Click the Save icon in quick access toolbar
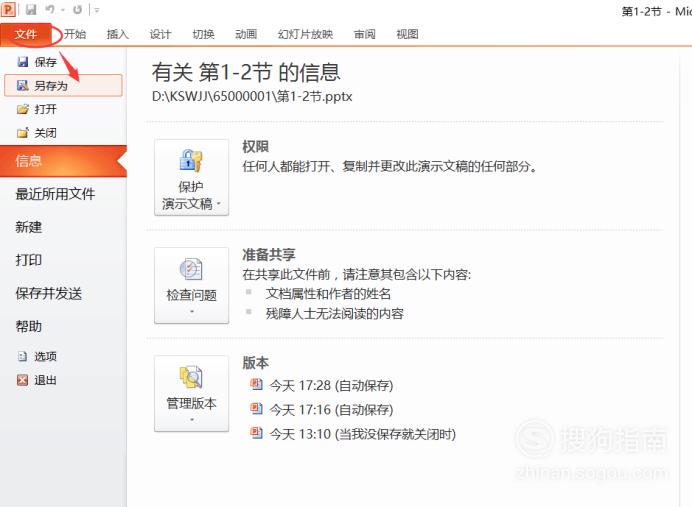Screen dimensions: 692x507 tap(31, 9)
